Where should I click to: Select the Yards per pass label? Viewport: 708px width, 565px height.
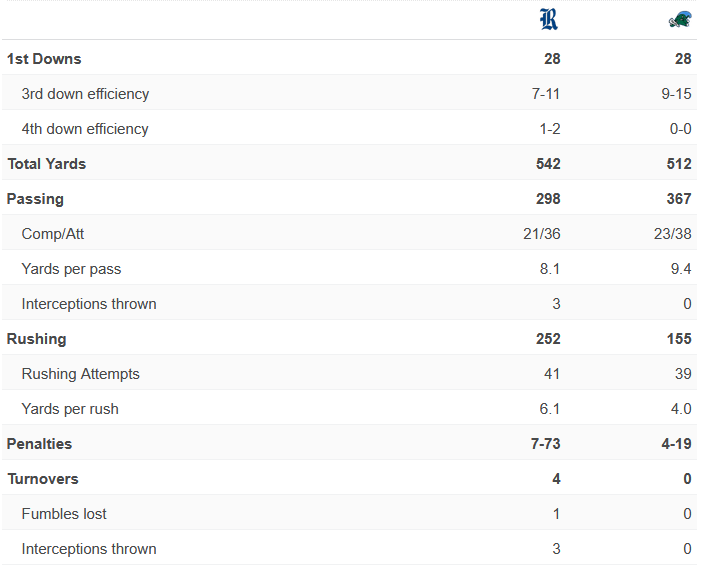[x=71, y=269]
